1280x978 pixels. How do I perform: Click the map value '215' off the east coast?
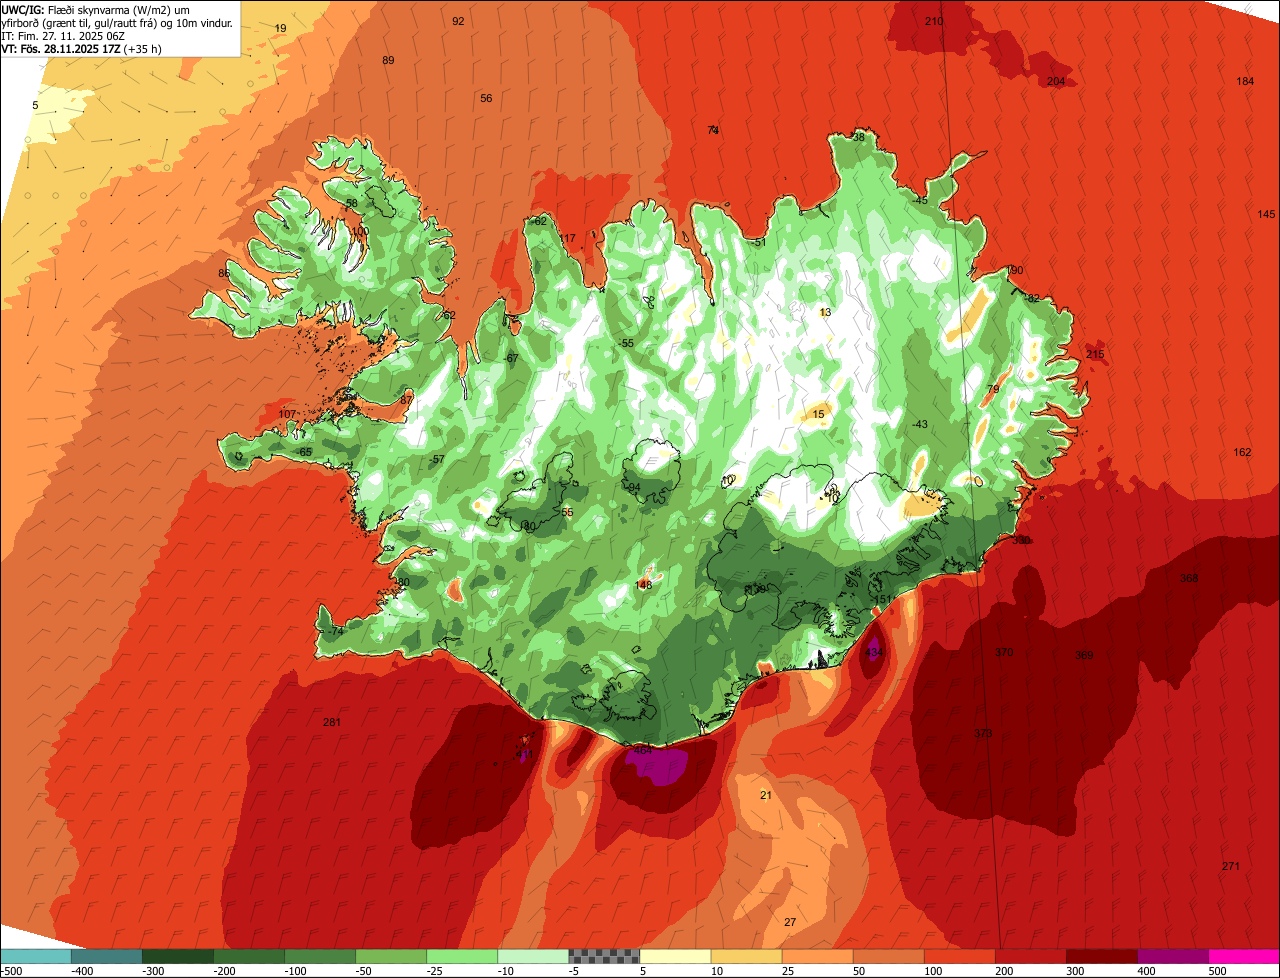pyautogui.click(x=1095, y=354)
